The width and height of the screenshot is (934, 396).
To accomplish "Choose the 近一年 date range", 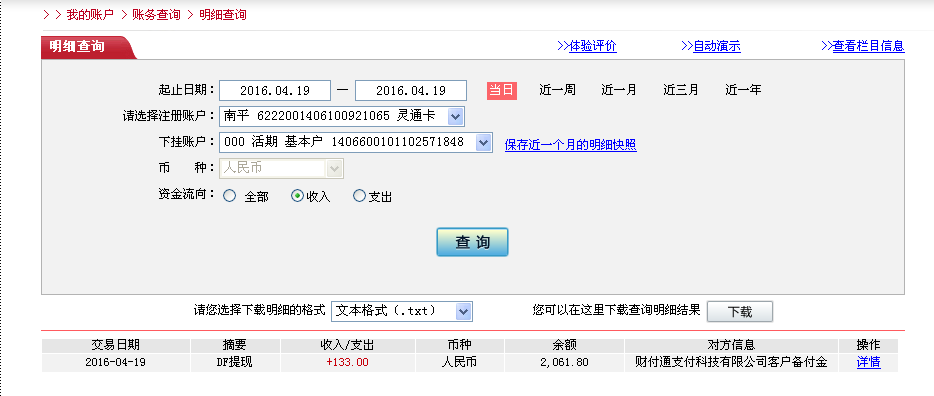I will (x=743, y=90).
